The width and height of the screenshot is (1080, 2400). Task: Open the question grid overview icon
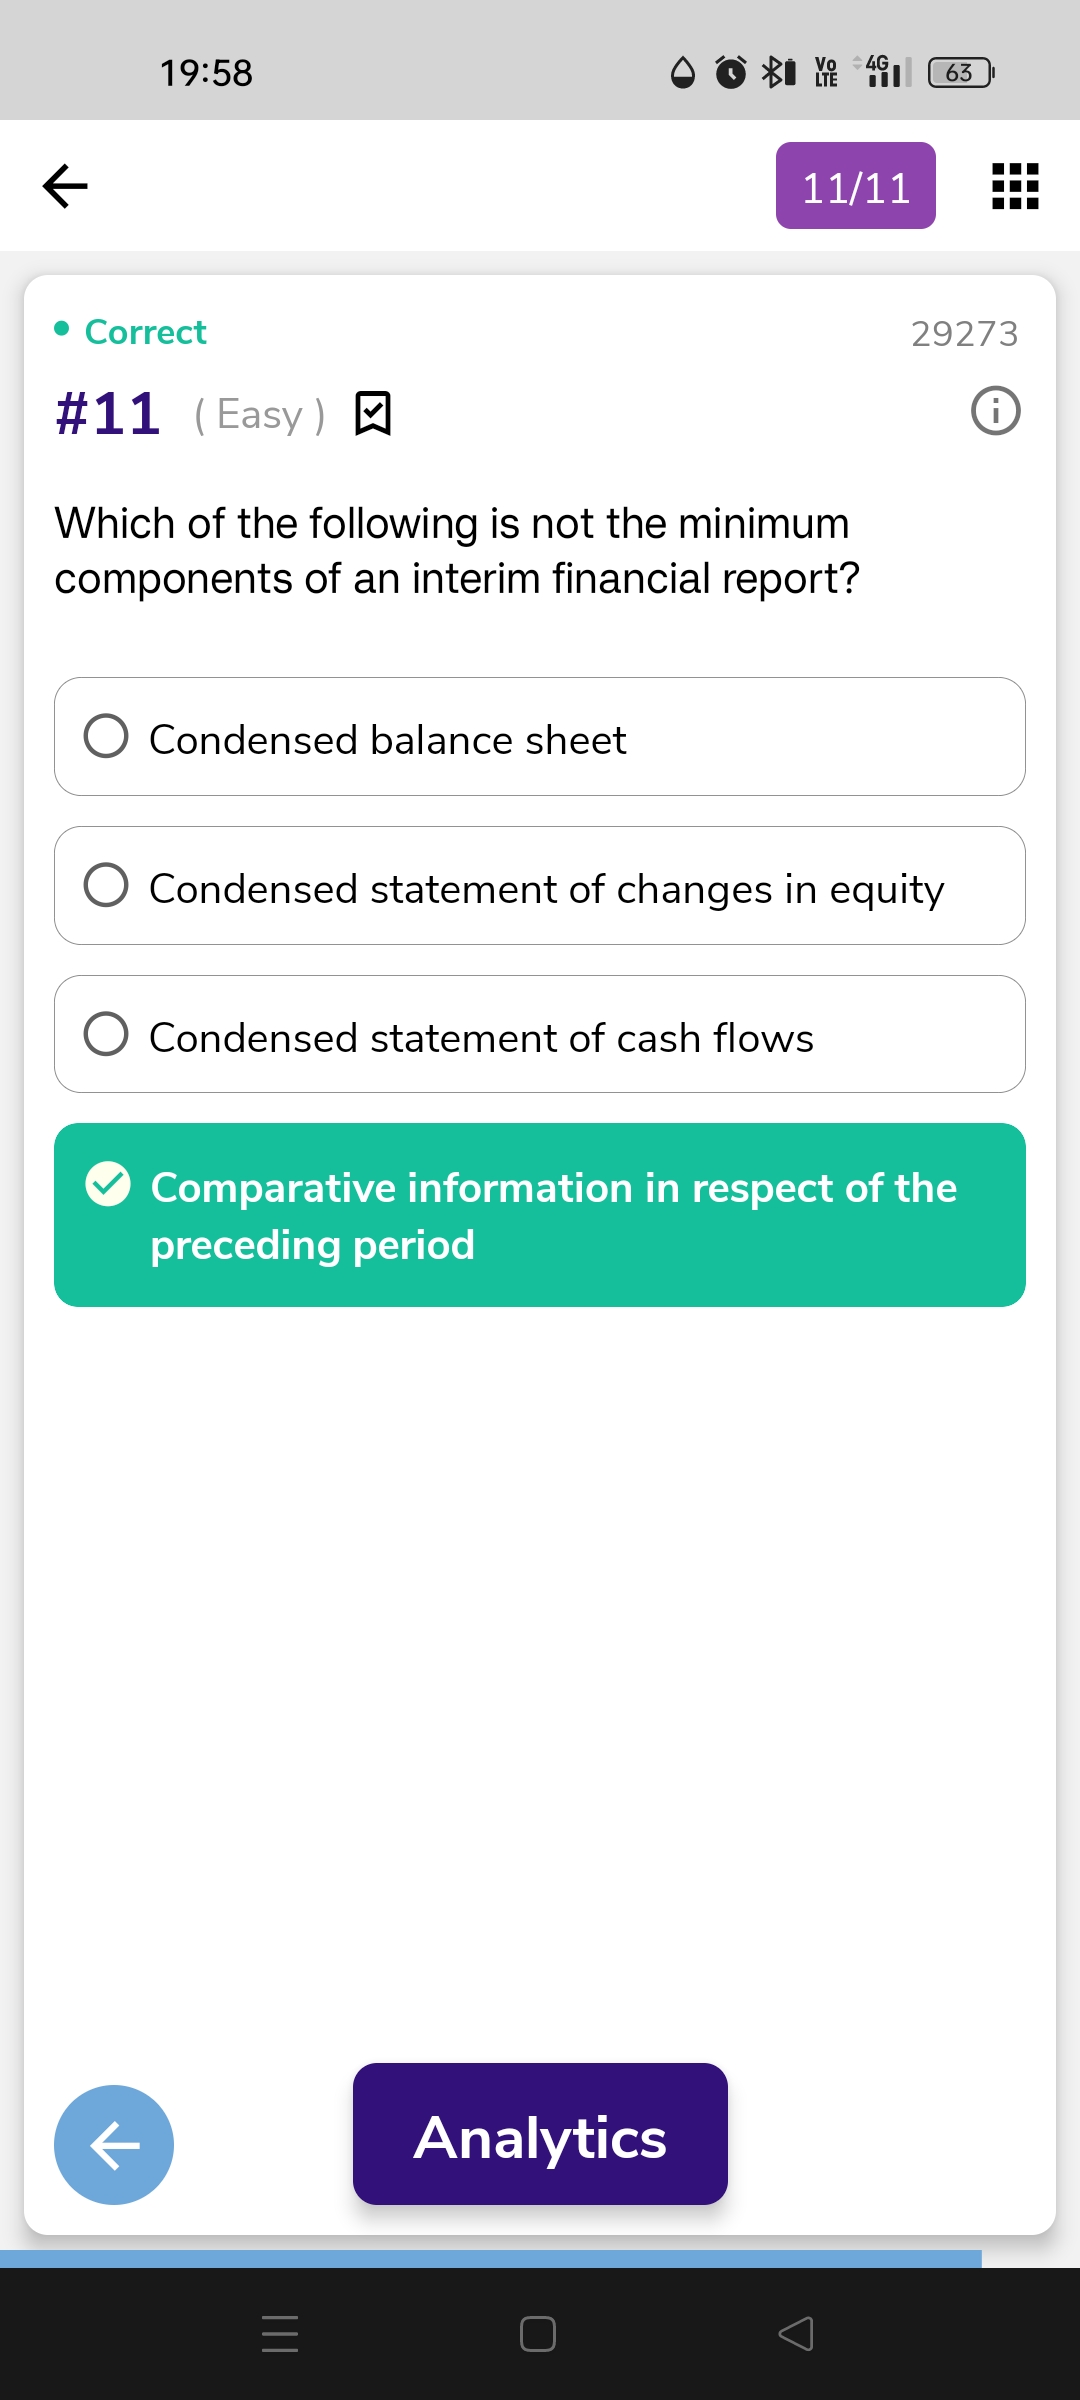point(1015,186)
